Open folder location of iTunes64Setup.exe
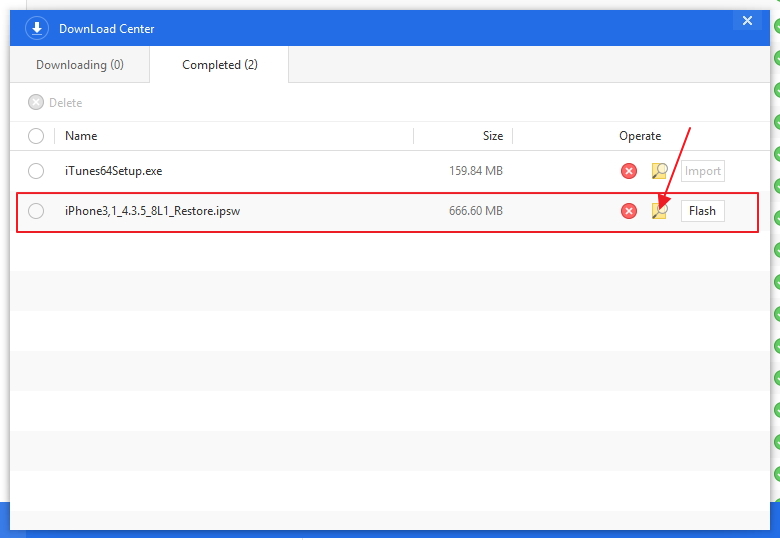 (659, 171)
